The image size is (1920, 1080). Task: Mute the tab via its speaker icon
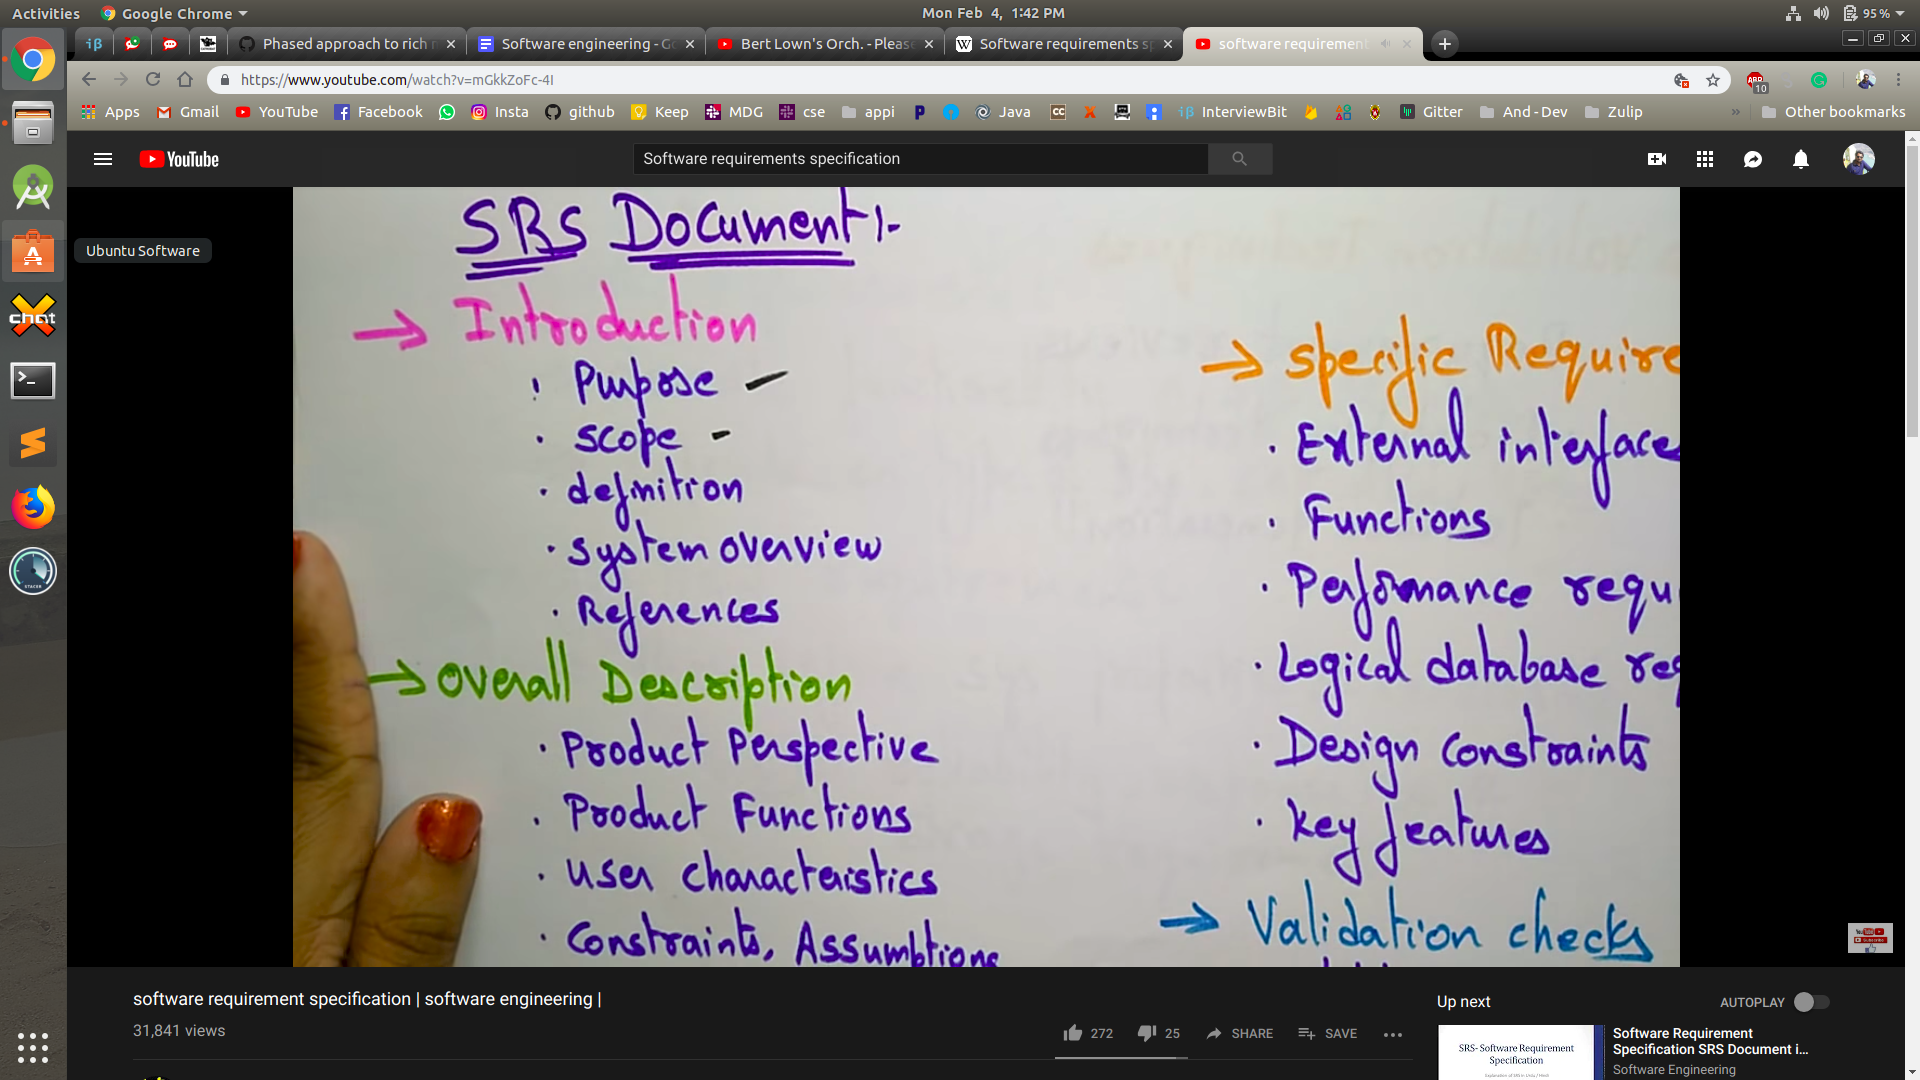[x=1385, y=44]
